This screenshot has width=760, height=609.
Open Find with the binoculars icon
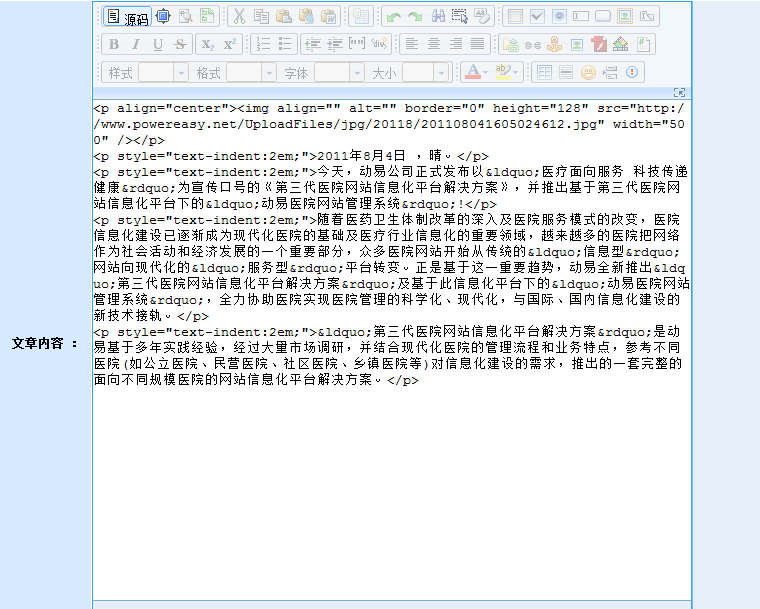click(437, 17)
